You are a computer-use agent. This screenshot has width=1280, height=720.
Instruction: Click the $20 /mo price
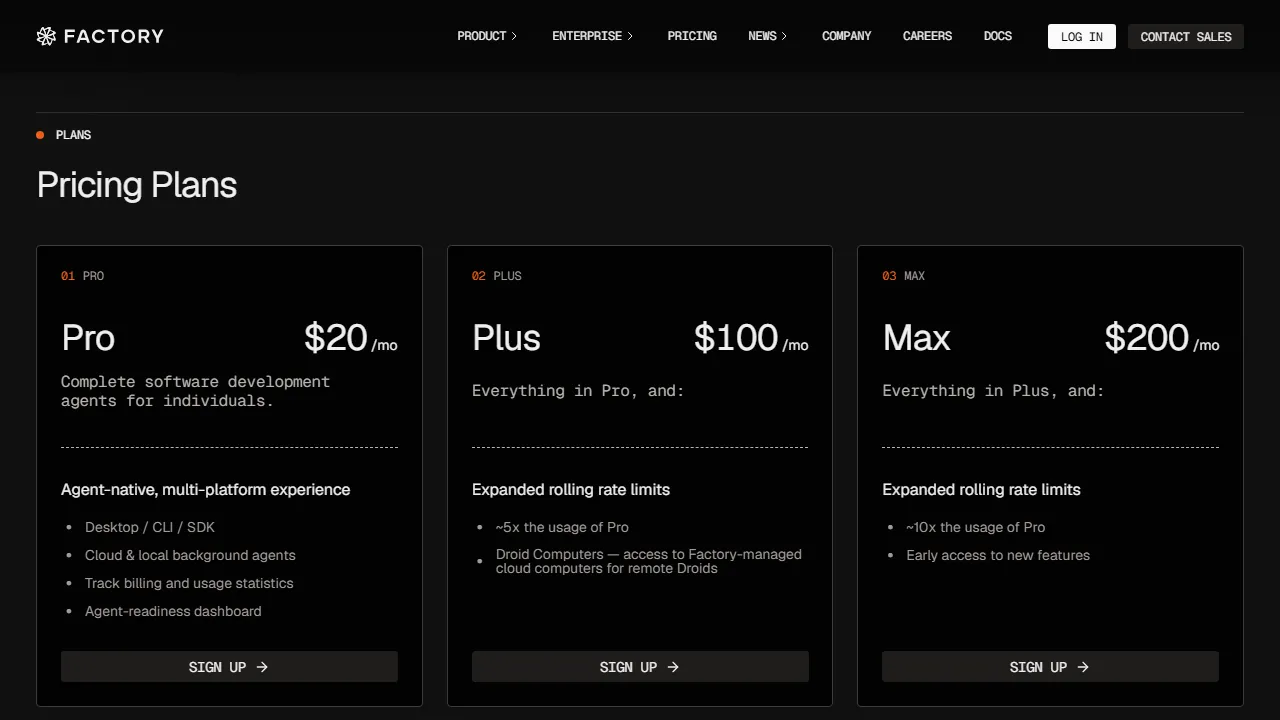pos(351,338)
